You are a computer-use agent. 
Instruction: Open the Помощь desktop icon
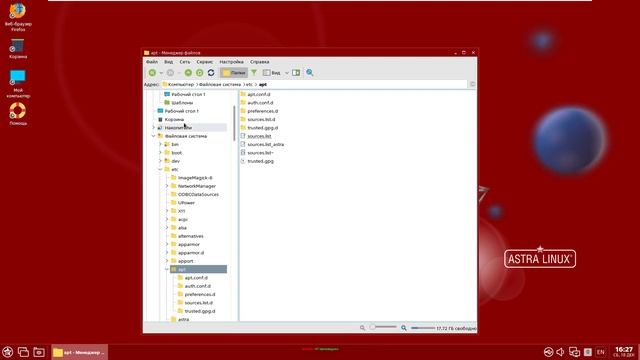point(18,113)
